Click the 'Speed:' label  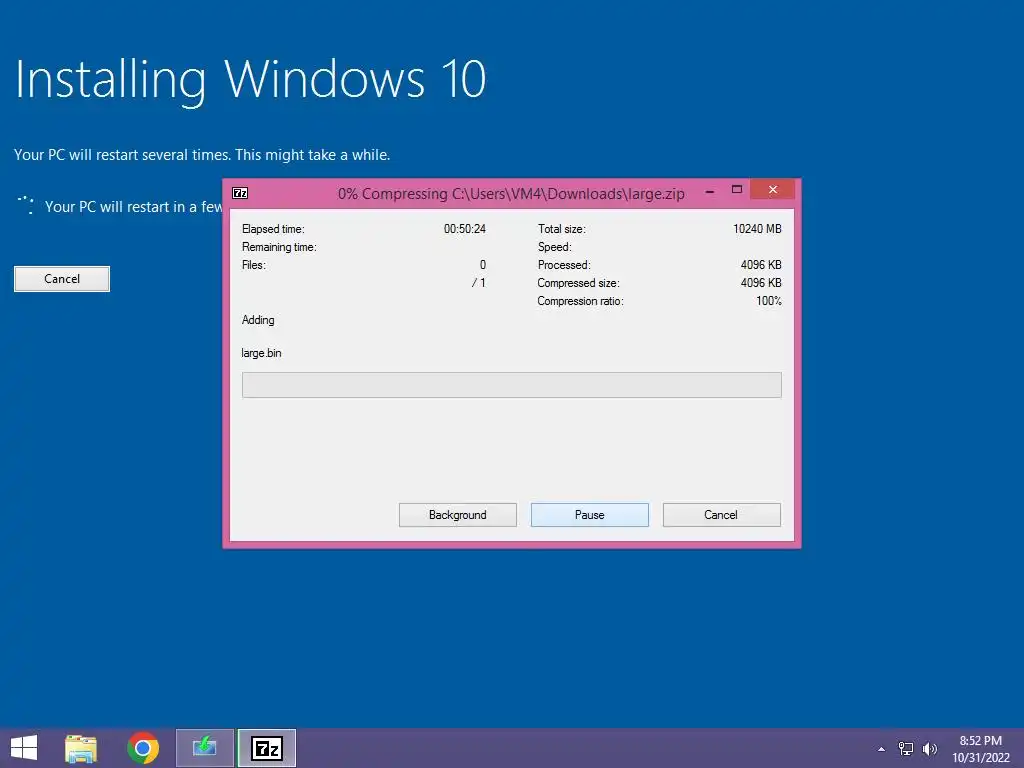coord(554,247)
